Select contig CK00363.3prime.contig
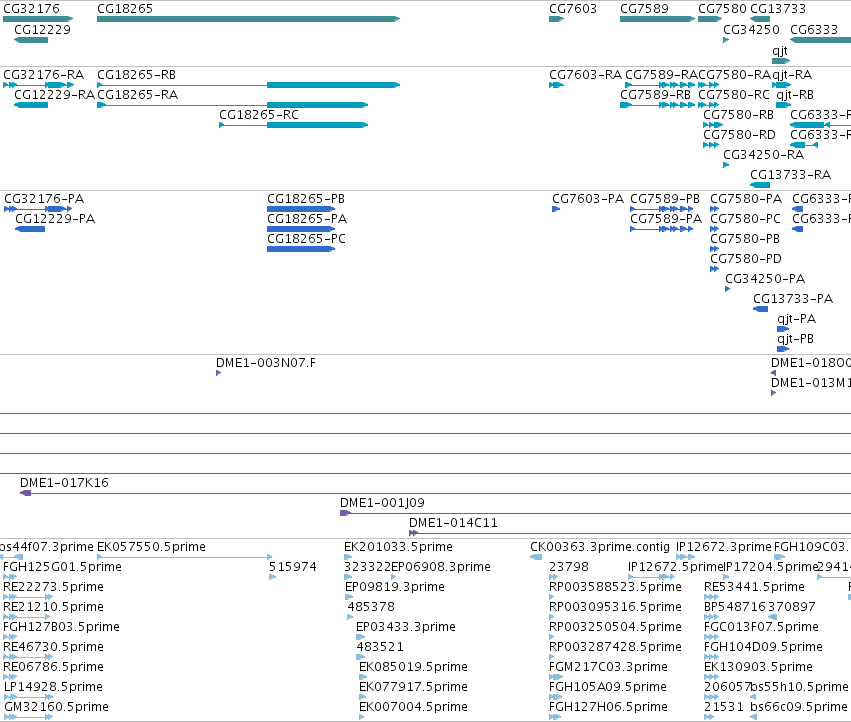Screen dimensions: 851x722 point(536,557)
